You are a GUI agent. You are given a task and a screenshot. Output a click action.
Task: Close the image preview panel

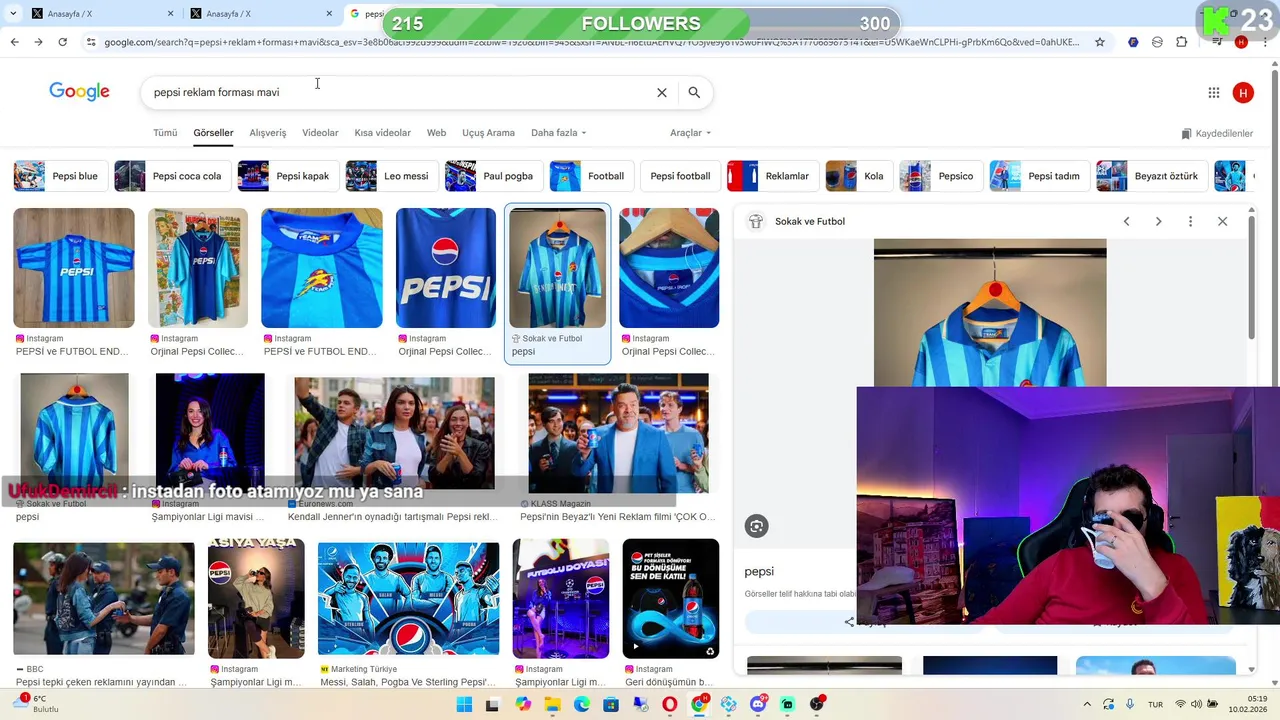point(1222,221)
